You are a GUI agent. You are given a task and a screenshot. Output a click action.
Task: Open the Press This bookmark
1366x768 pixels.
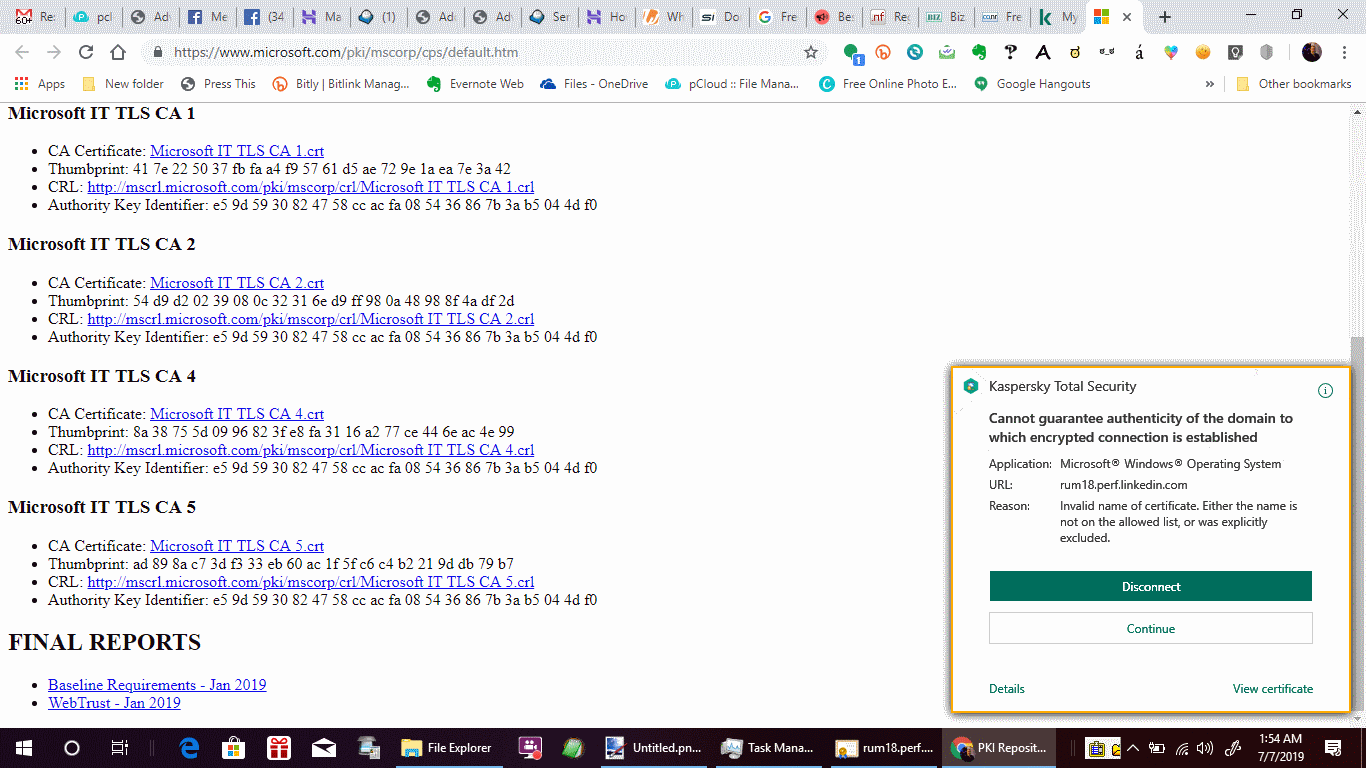[x=218, y=84]
